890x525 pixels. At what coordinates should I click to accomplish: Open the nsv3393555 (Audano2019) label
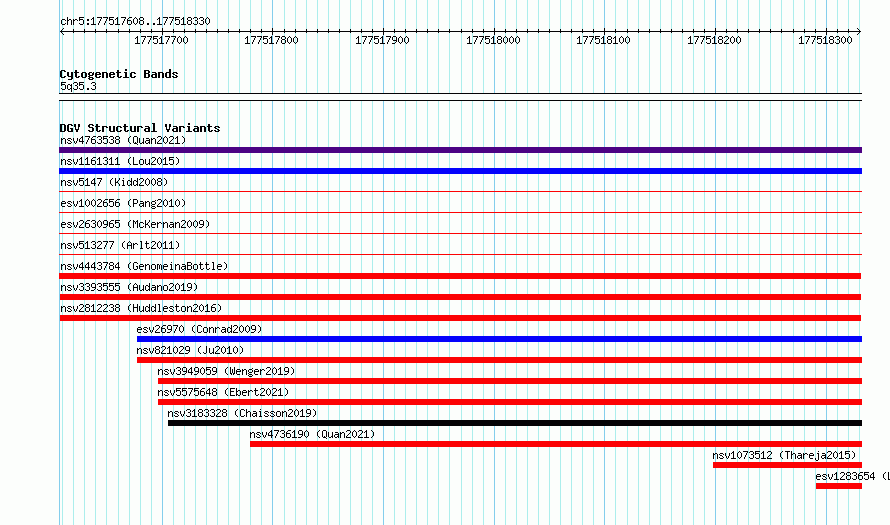pyautogui.click(x=129, y=287)
